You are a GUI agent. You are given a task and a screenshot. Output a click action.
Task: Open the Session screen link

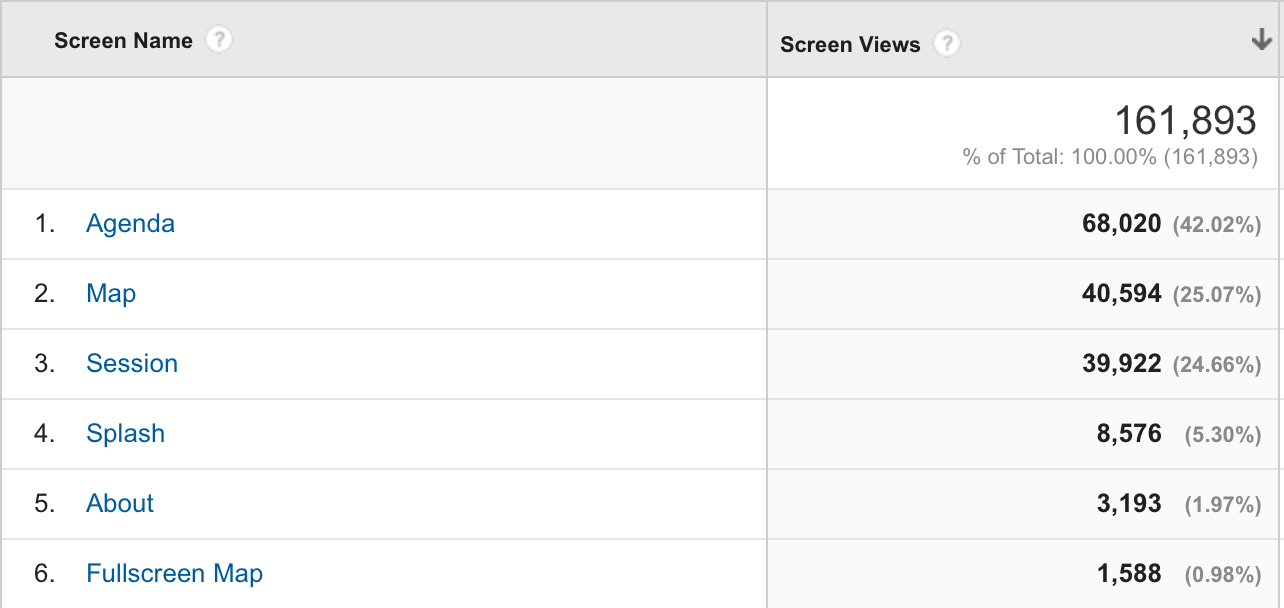pyautogui.click(x=132, y=364)
